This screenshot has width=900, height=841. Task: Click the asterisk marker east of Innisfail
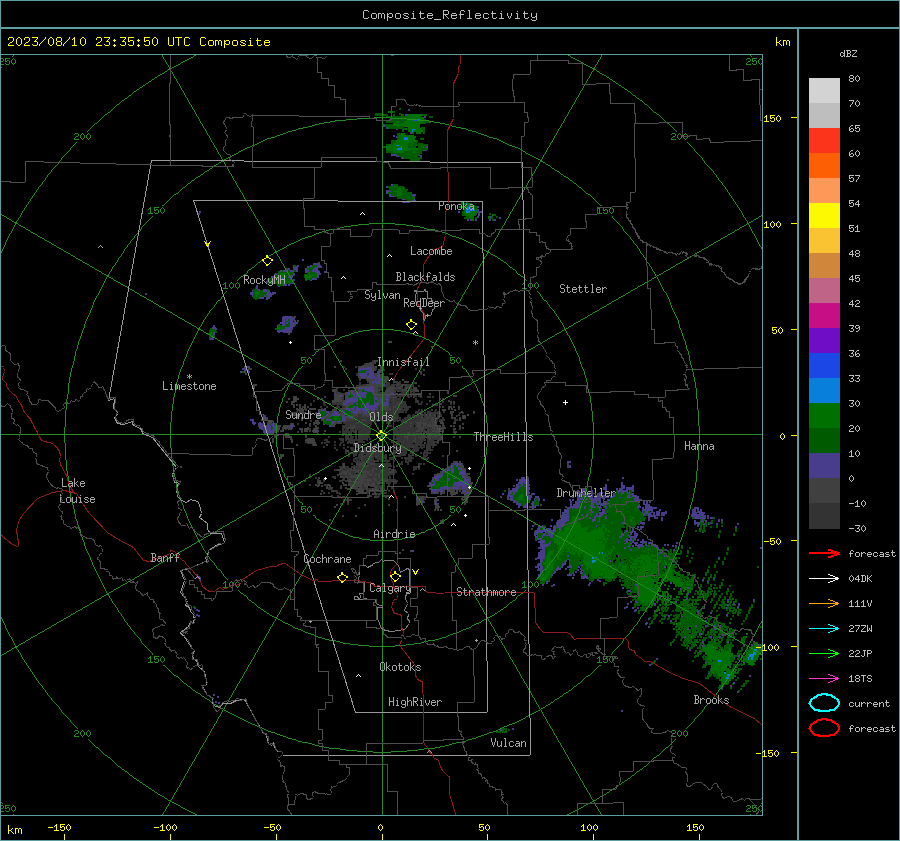click(475, 343)
